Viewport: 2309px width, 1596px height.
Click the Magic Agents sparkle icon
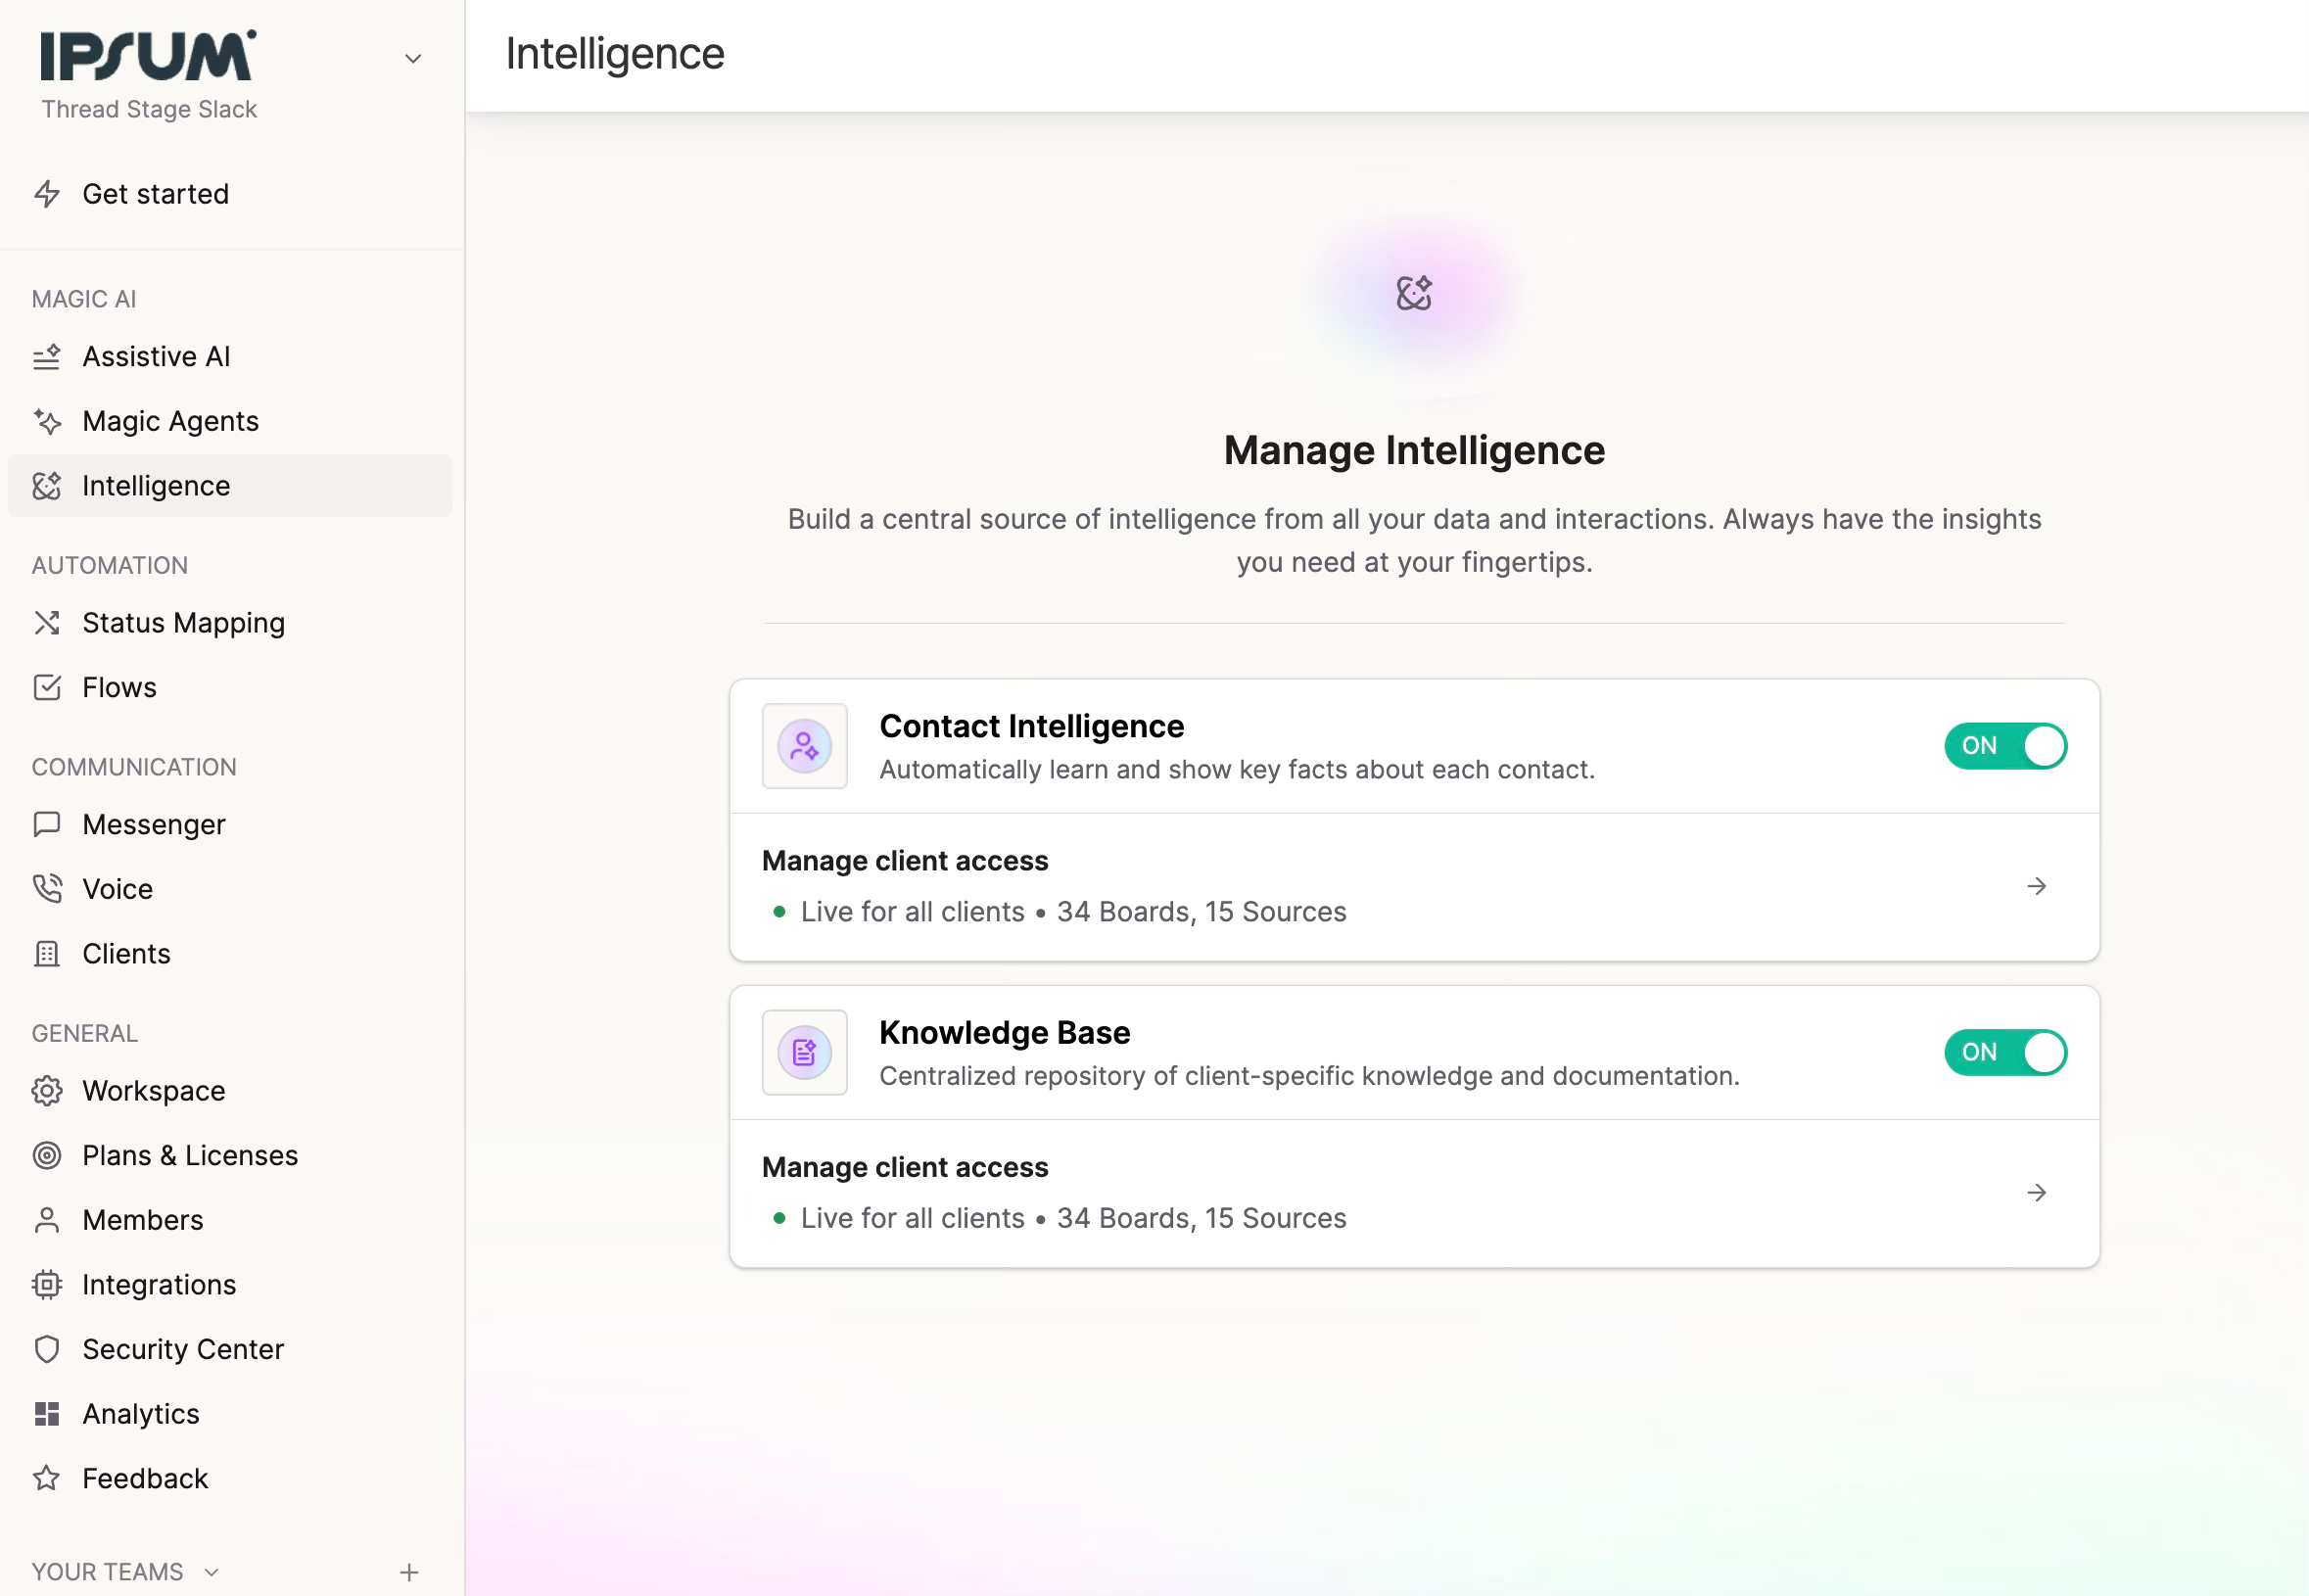click(47, 421)
